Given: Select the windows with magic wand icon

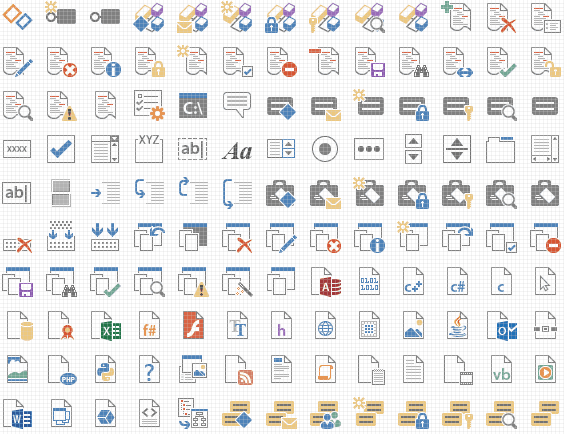Looking at the screenshot, I should [x=238, y=282].
